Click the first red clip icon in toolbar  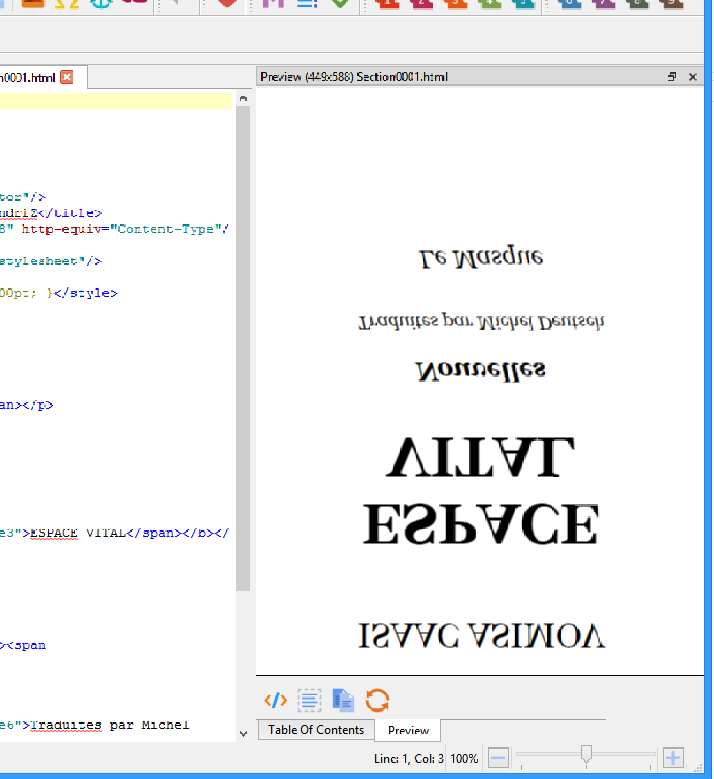[387, 3]
